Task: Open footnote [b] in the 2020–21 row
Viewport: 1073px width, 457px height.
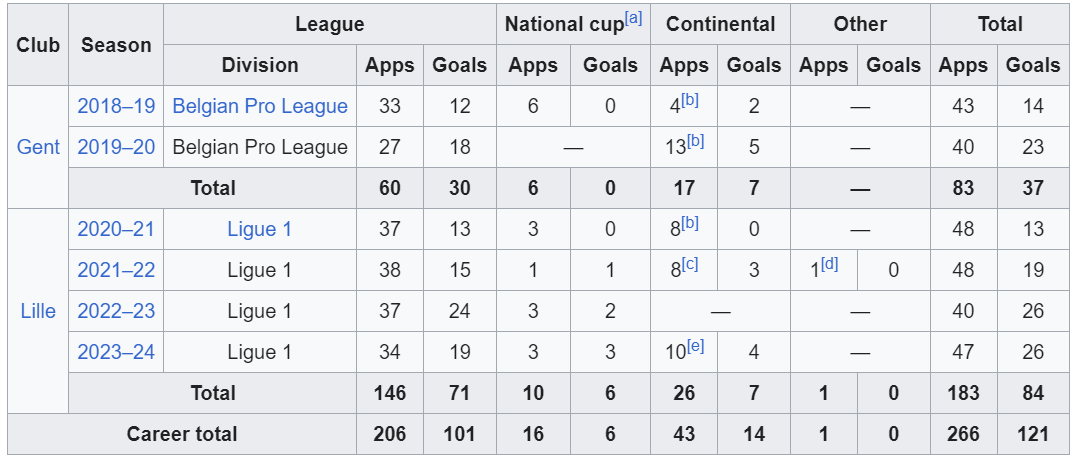Action: (x=690, y=223)
